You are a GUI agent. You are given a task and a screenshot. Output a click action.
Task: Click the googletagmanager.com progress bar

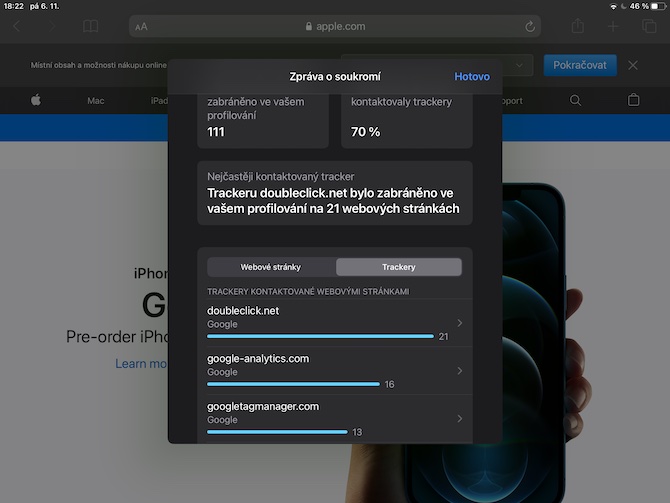pyautogui.click(x=277, y=432)
